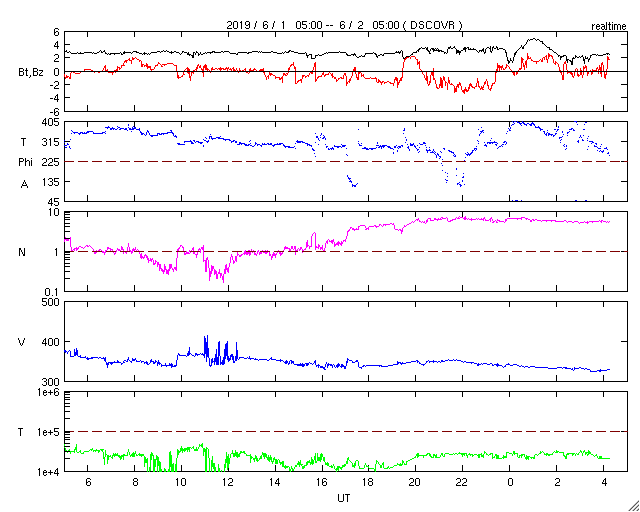Viewport: 640px width, 512px height.
Task: Click the 'N' density axis label
Action: point(22,252)
